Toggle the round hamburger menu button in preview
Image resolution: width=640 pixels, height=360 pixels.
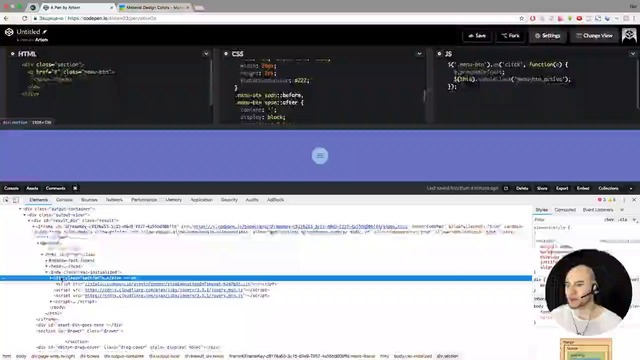(x=320, y=156)
